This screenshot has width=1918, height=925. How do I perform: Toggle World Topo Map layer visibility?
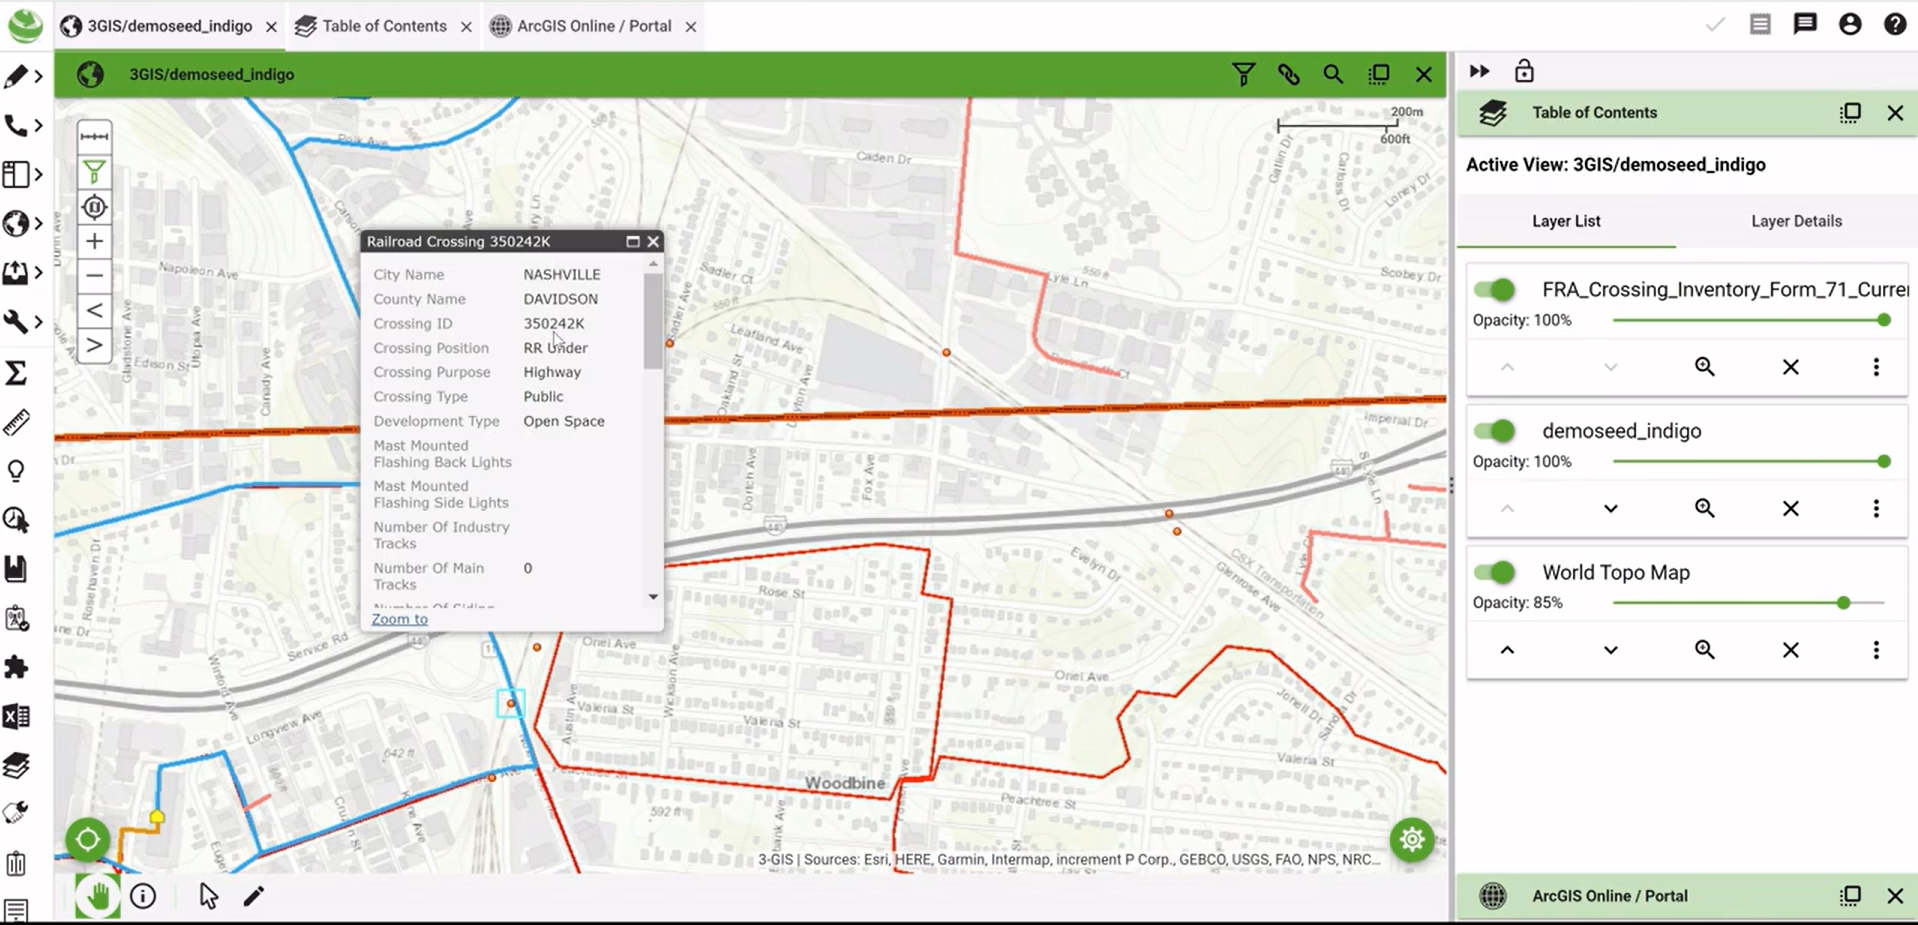[1496, 572]
